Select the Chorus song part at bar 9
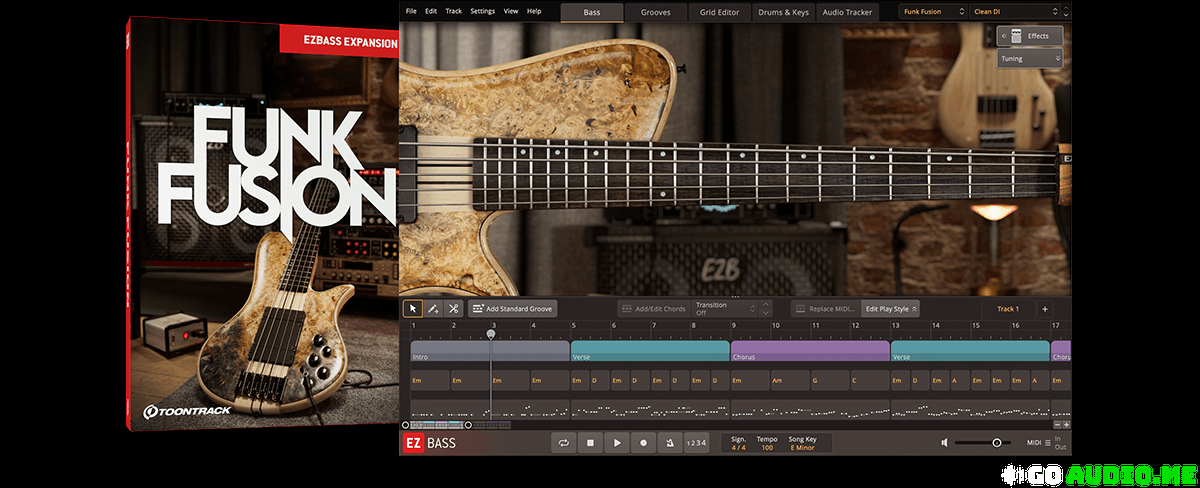The image size is (1200, 488). (810, 351)
